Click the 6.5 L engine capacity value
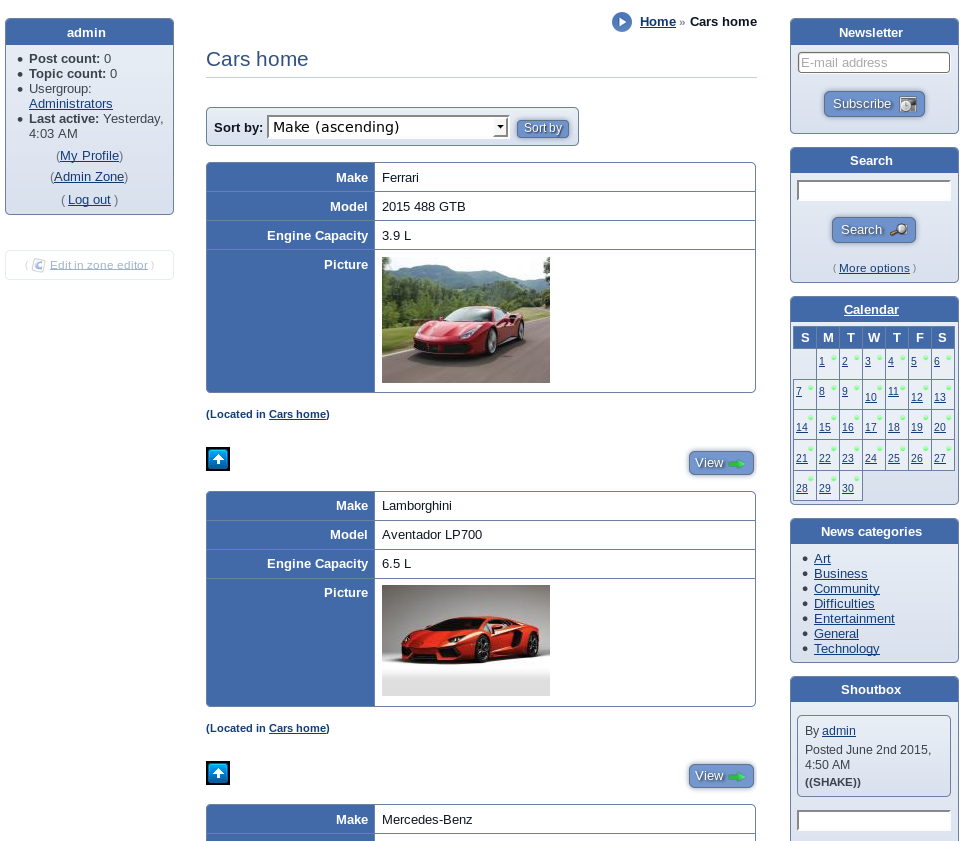 click(x=397, y=564)
